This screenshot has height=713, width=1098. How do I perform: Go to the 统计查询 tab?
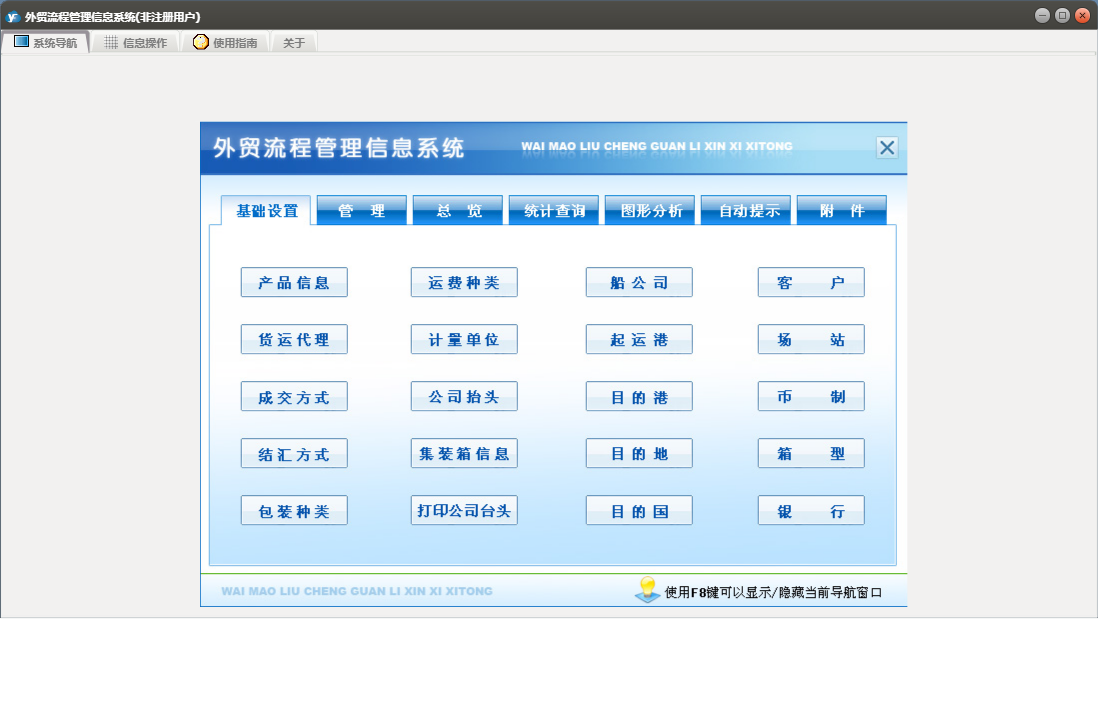coord(554,210)
